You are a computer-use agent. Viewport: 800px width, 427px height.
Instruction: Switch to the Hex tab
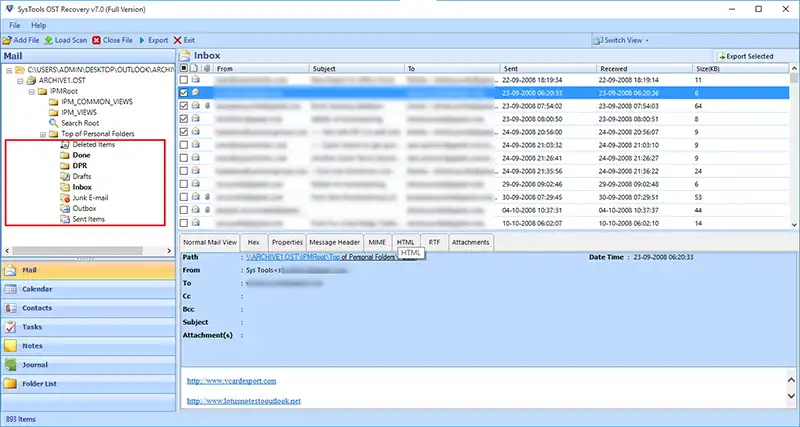point(254,242)
